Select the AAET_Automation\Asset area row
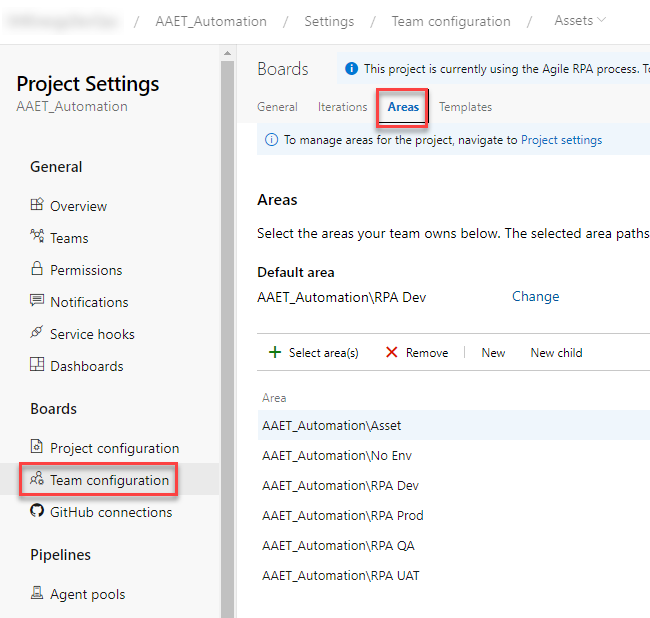Viewport: 650px width, 618px height. tap(454, 425)
